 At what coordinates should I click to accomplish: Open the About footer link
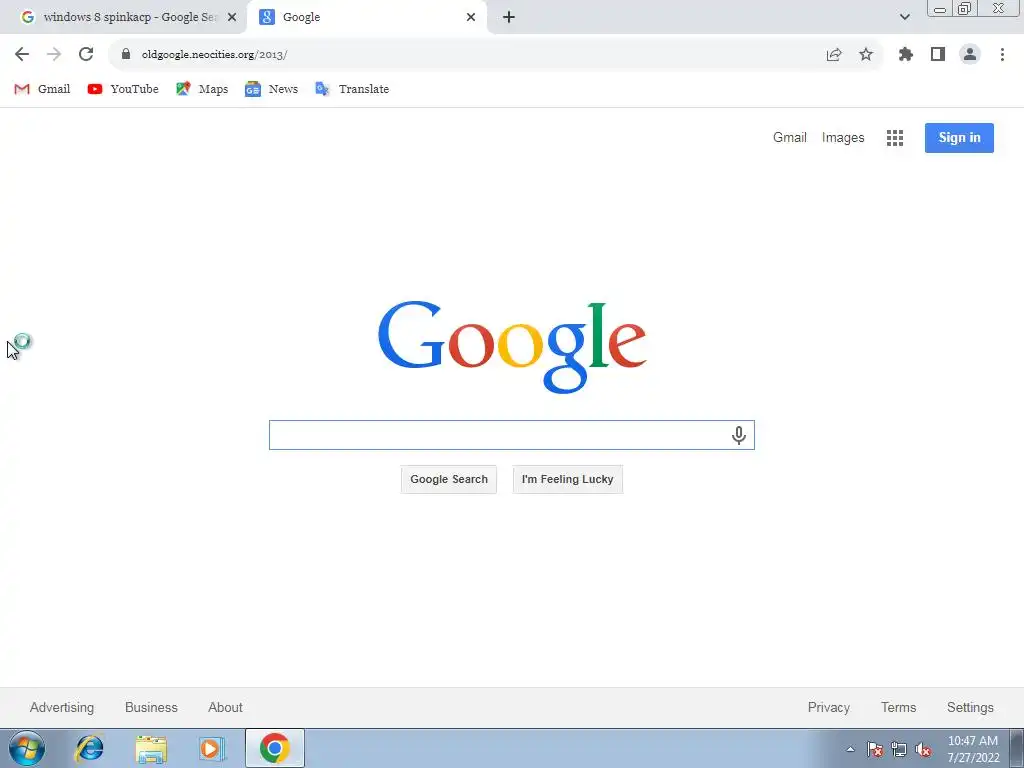[x=225, y=707]
